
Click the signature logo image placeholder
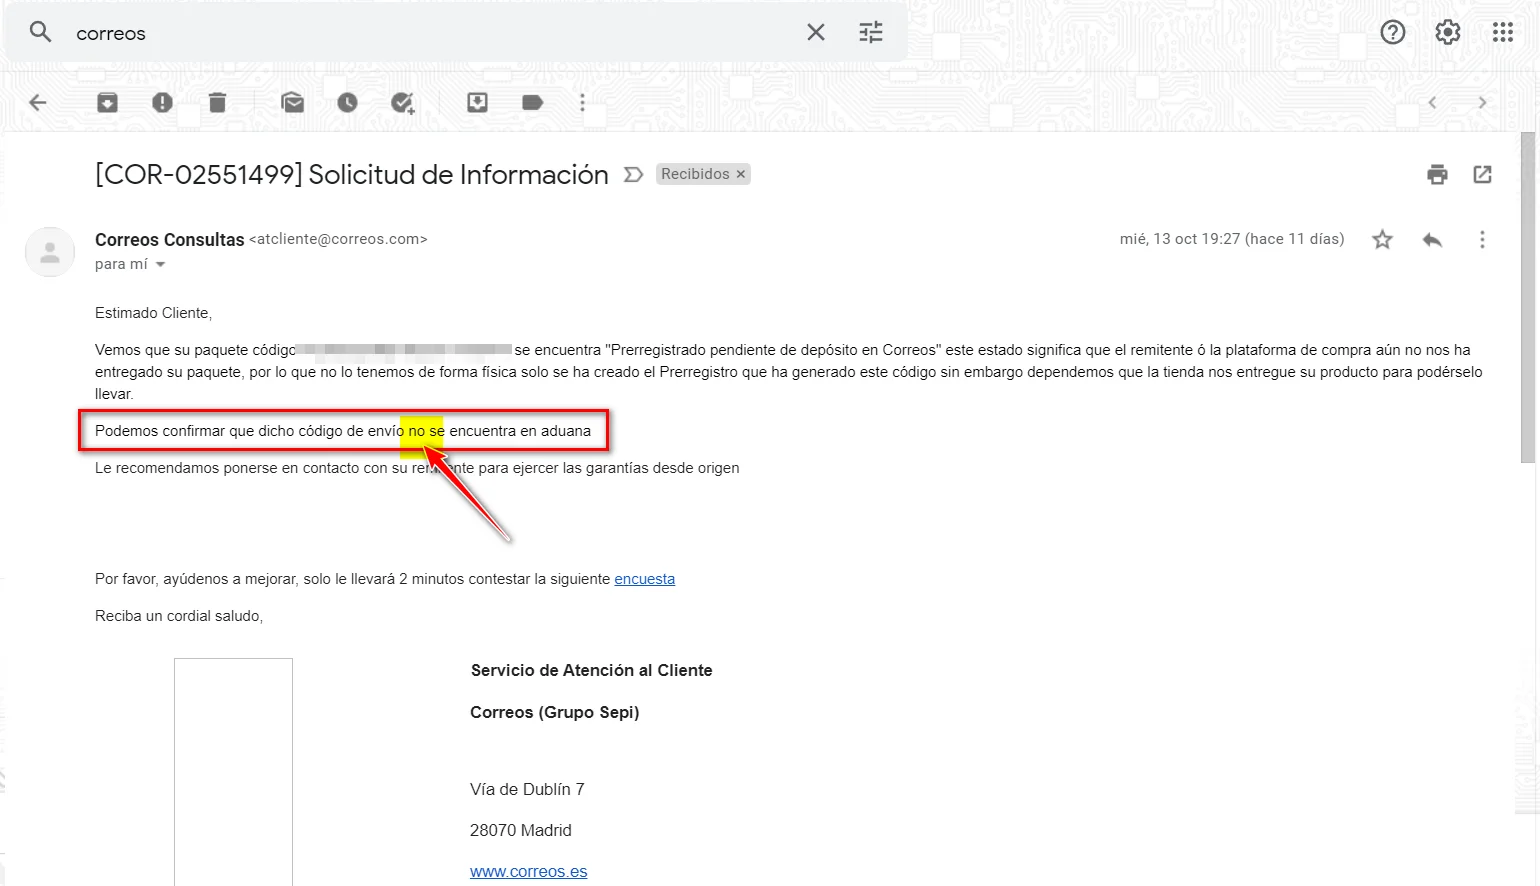point(233,771)
